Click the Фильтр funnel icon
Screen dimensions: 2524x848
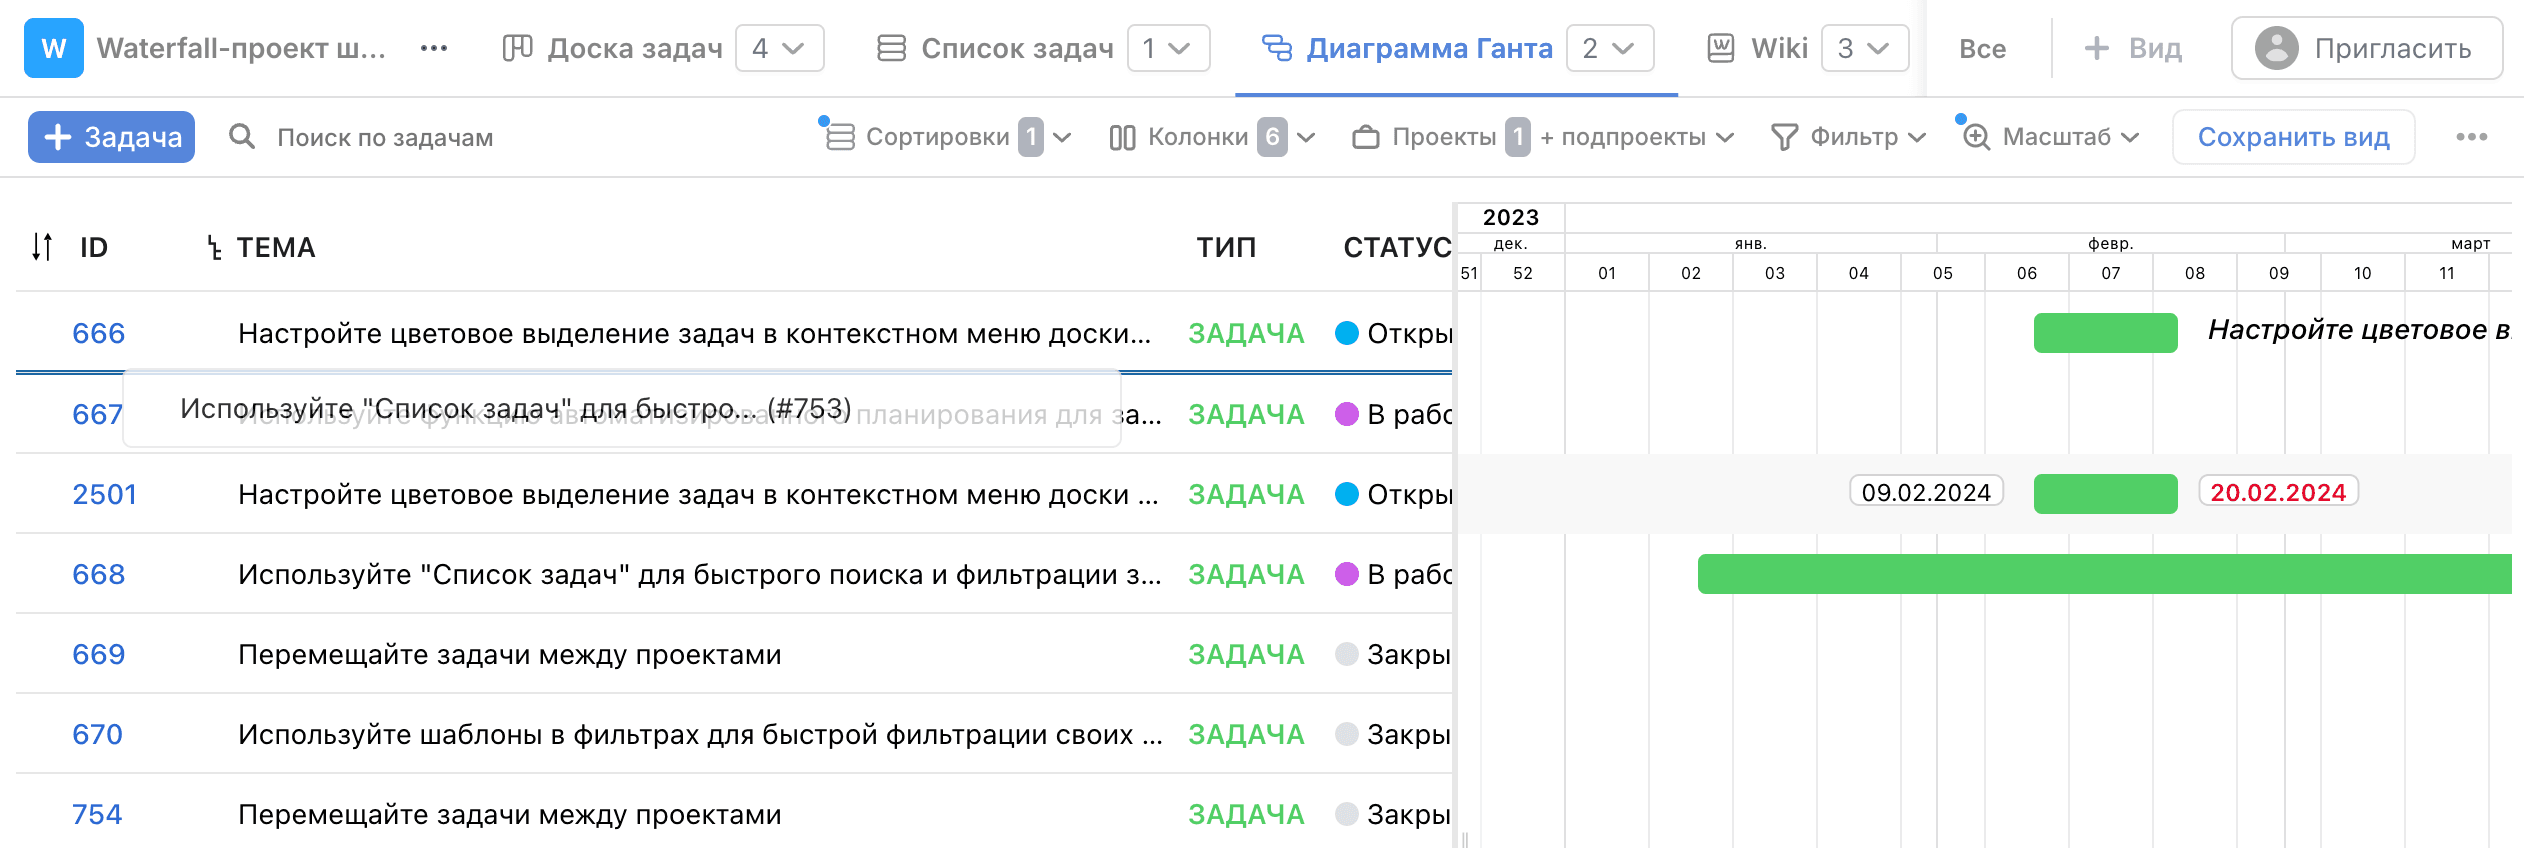[x=1784, y=137]
